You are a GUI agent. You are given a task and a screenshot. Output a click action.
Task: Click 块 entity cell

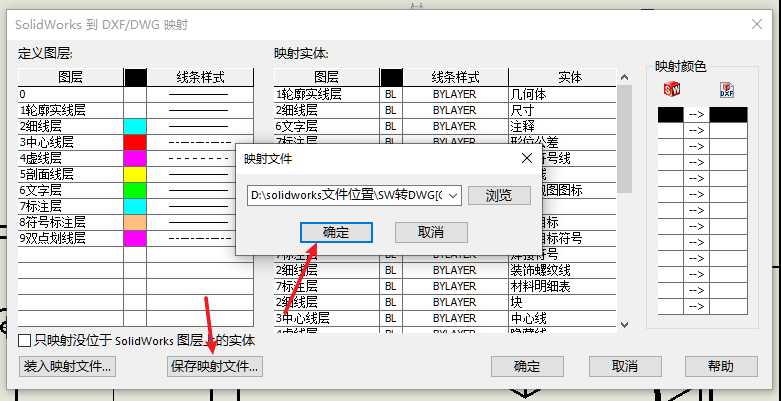[562, 302]
